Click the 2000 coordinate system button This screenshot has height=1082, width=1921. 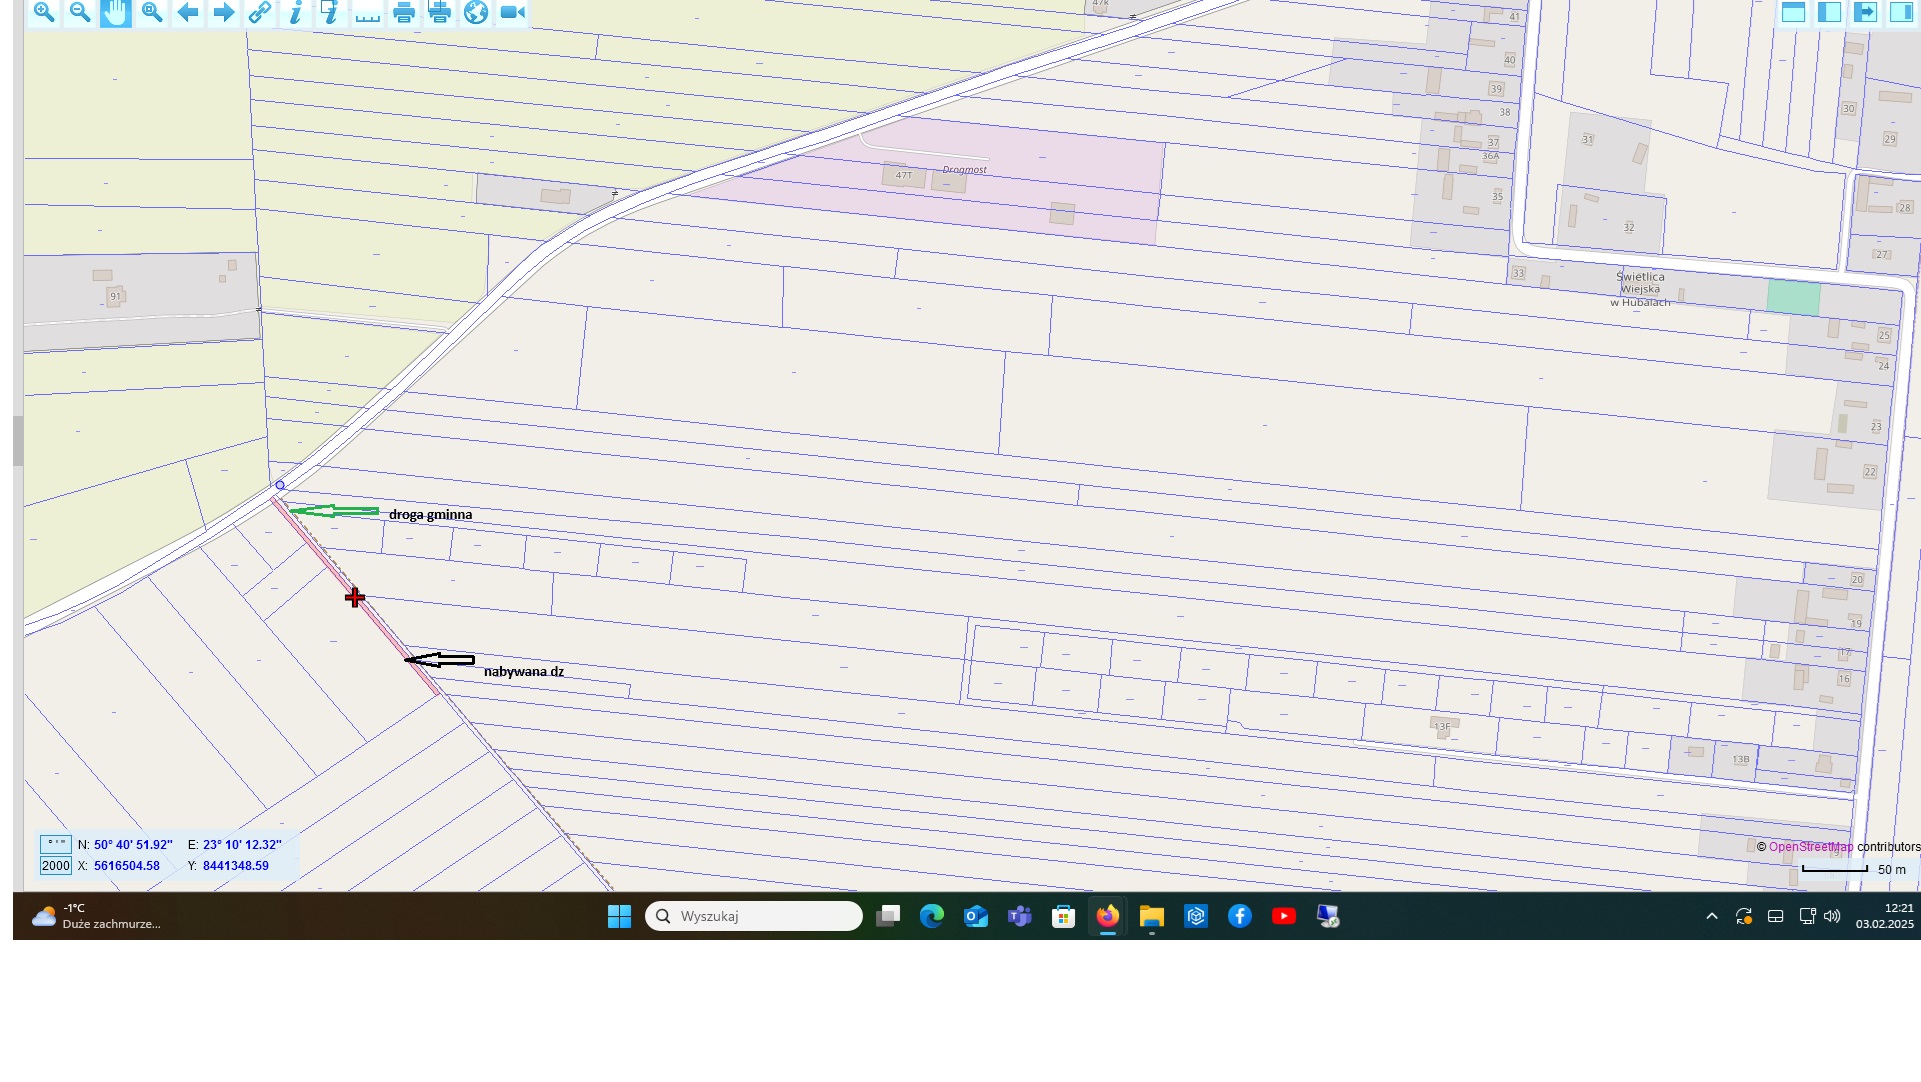pos(56,866)
